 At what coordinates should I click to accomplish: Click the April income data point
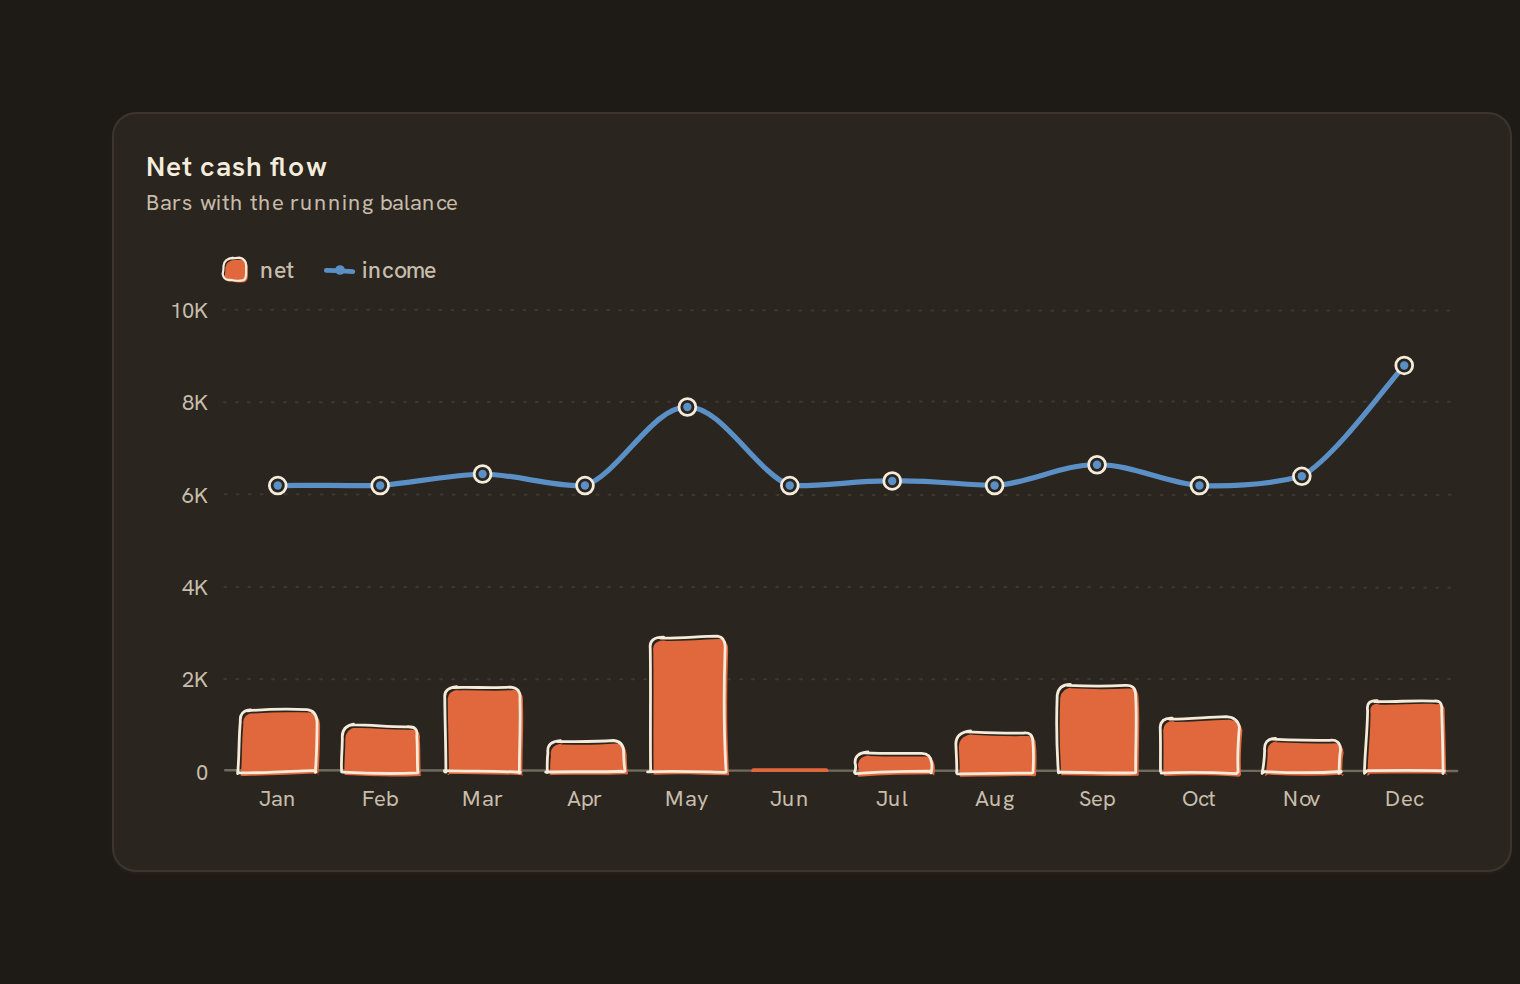pos(585,485)
